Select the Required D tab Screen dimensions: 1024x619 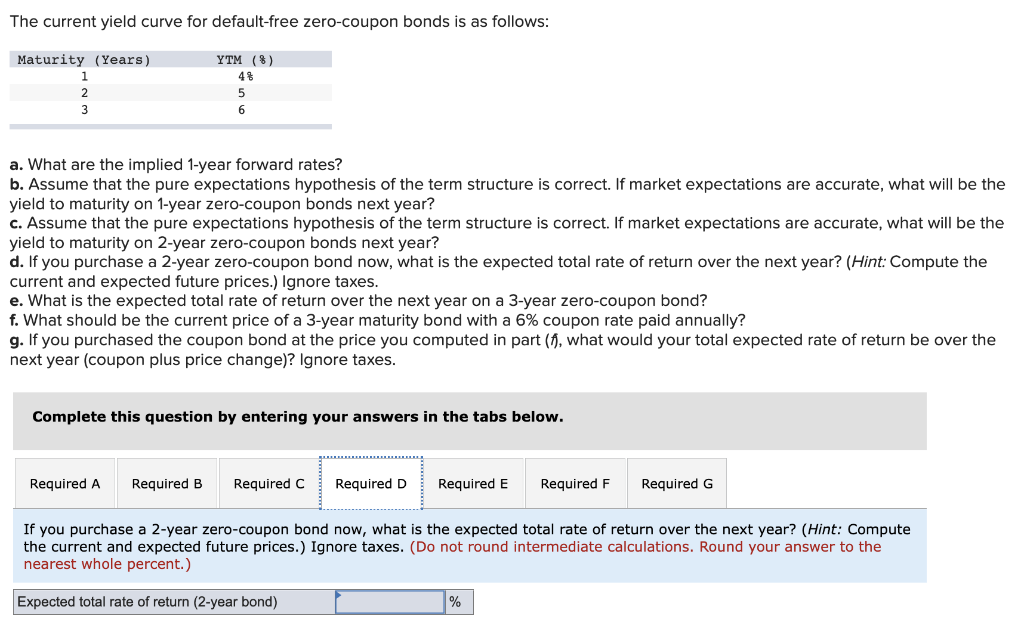tap(371, 483)
